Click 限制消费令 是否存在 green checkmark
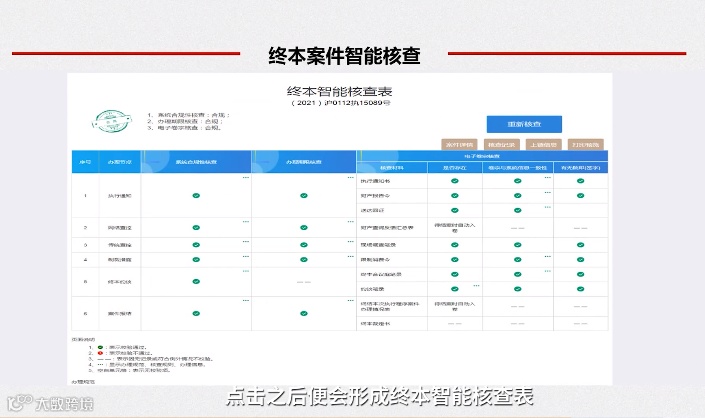 [455, 260]
